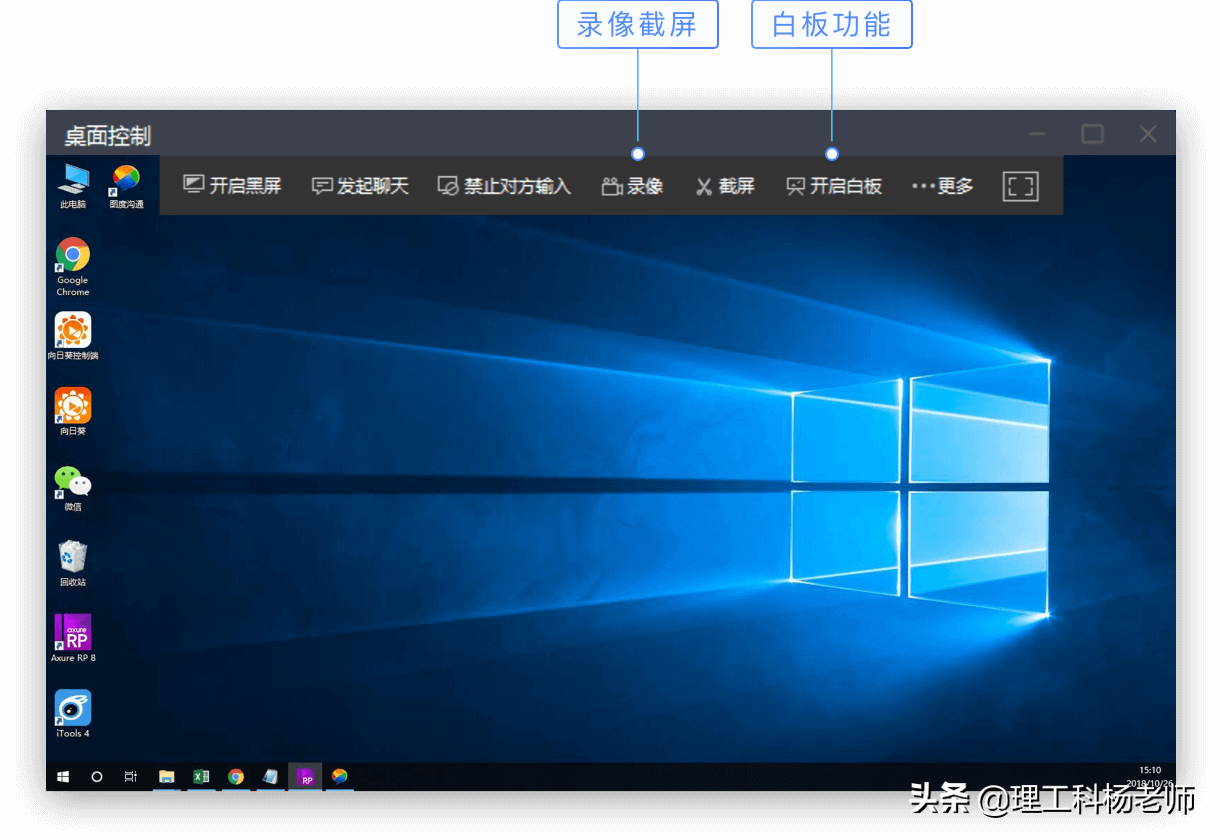Expand the 更多 menu
This screenshot has height=840, width=1220.
point(943,186)
